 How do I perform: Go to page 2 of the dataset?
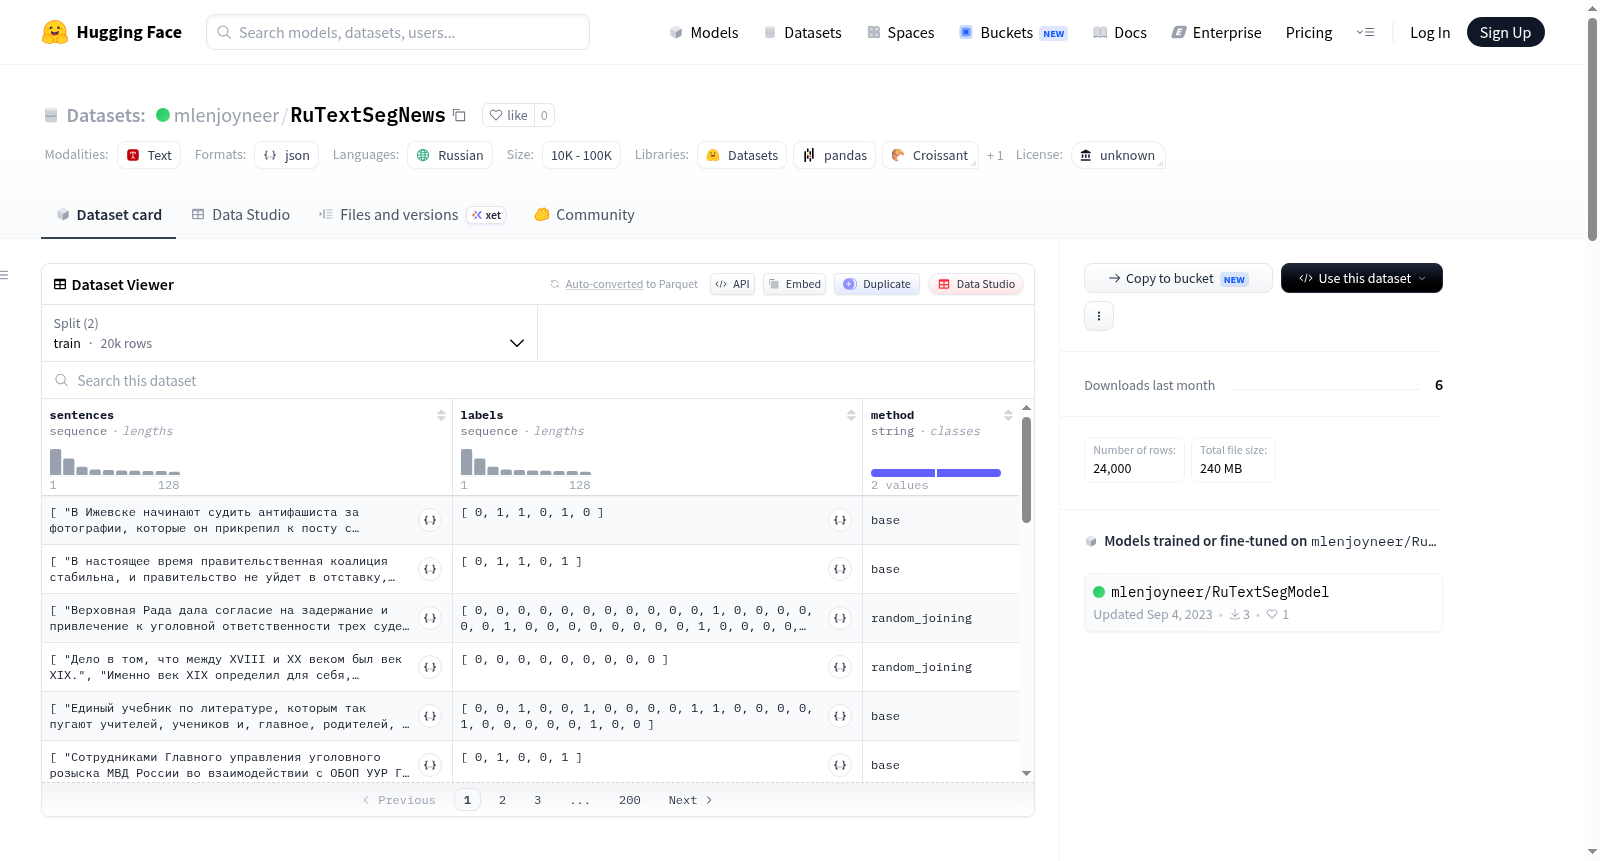click(502, 800)
